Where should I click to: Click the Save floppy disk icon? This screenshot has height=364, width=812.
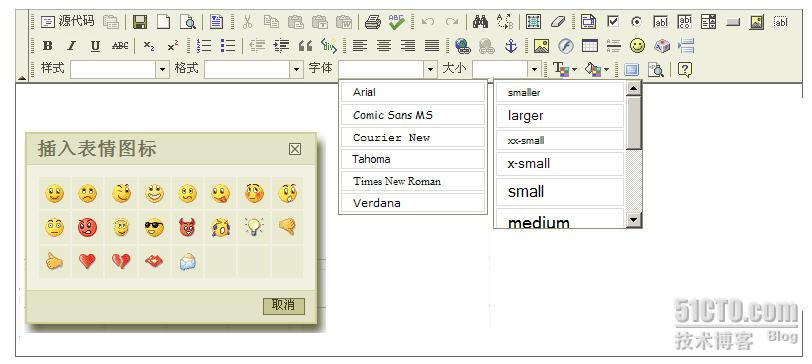click(140, 22)
